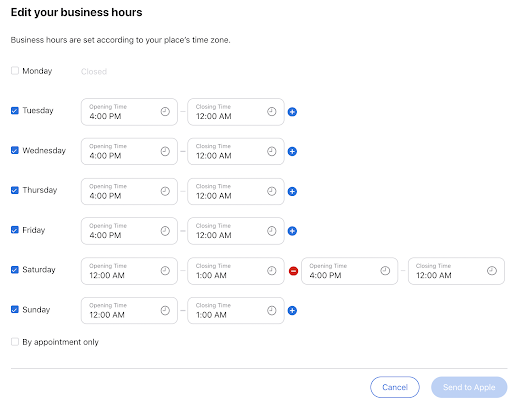
Task: Add extra hours to Thursday
Action: tap(292, 192)
